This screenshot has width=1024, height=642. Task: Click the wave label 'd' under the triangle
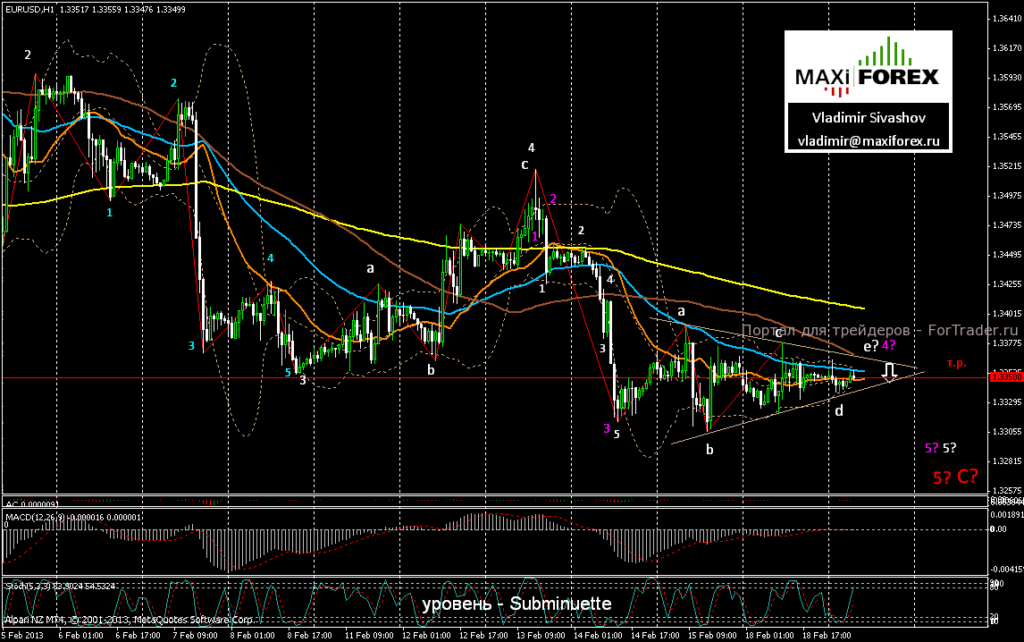(839, 410)
